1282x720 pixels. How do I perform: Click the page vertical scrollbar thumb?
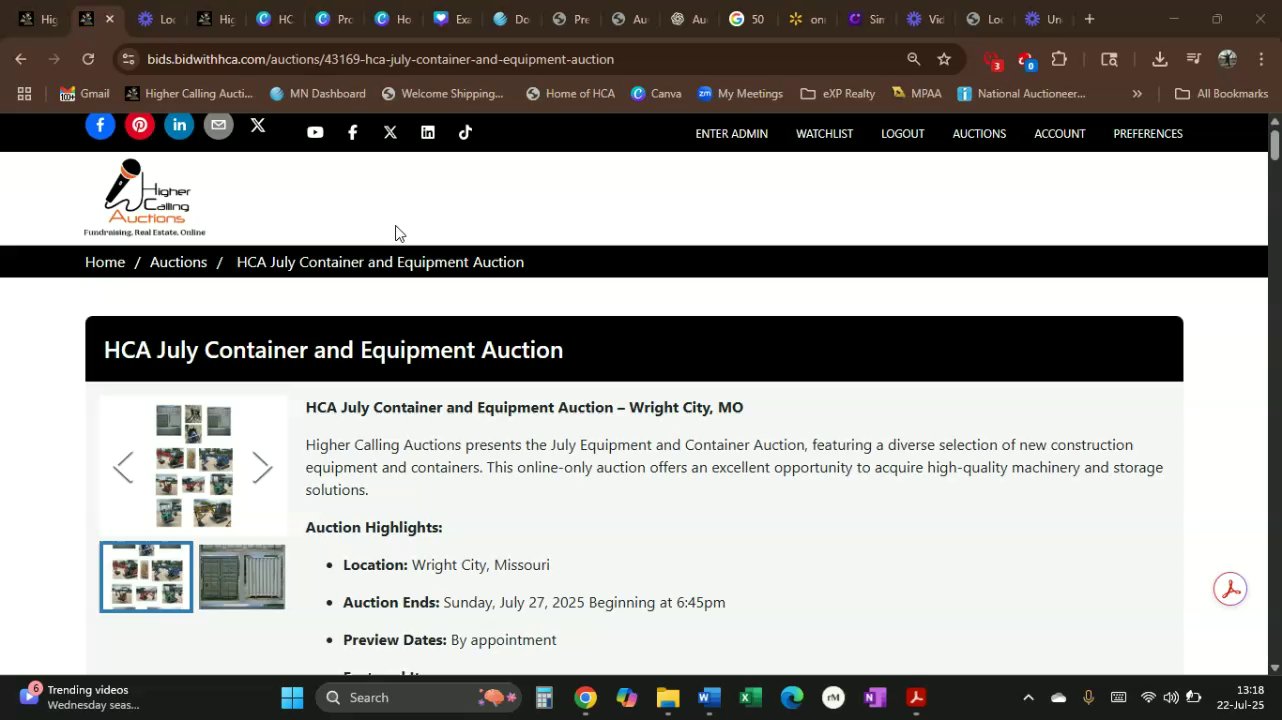point(1274,143)
